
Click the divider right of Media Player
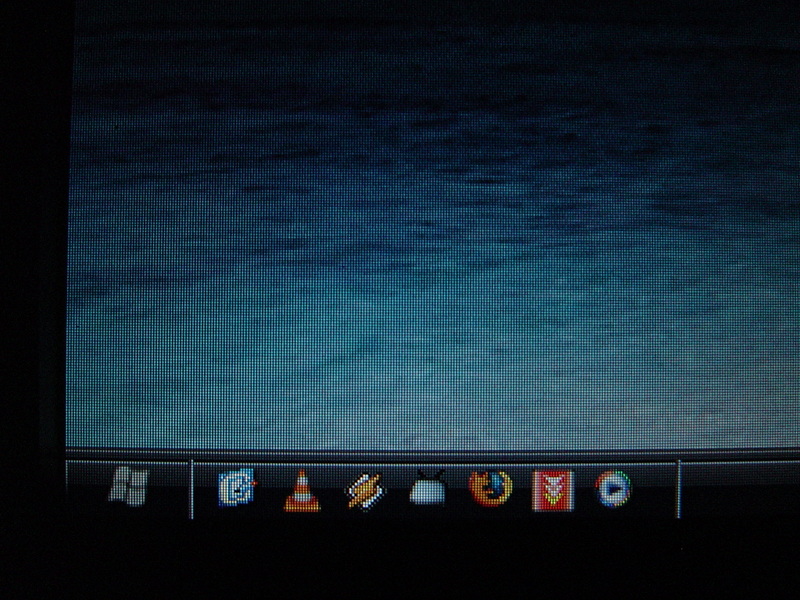[679, 489]
